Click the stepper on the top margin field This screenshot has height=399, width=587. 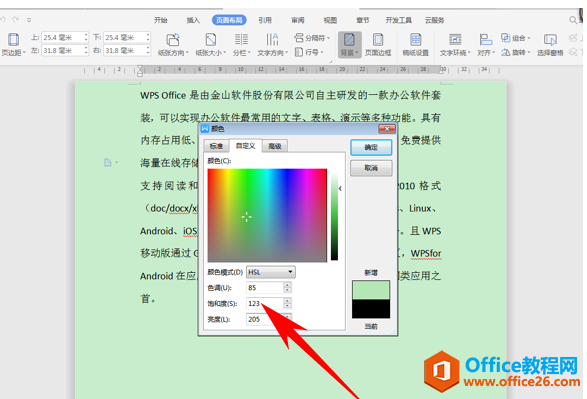(x=86, y=37)
